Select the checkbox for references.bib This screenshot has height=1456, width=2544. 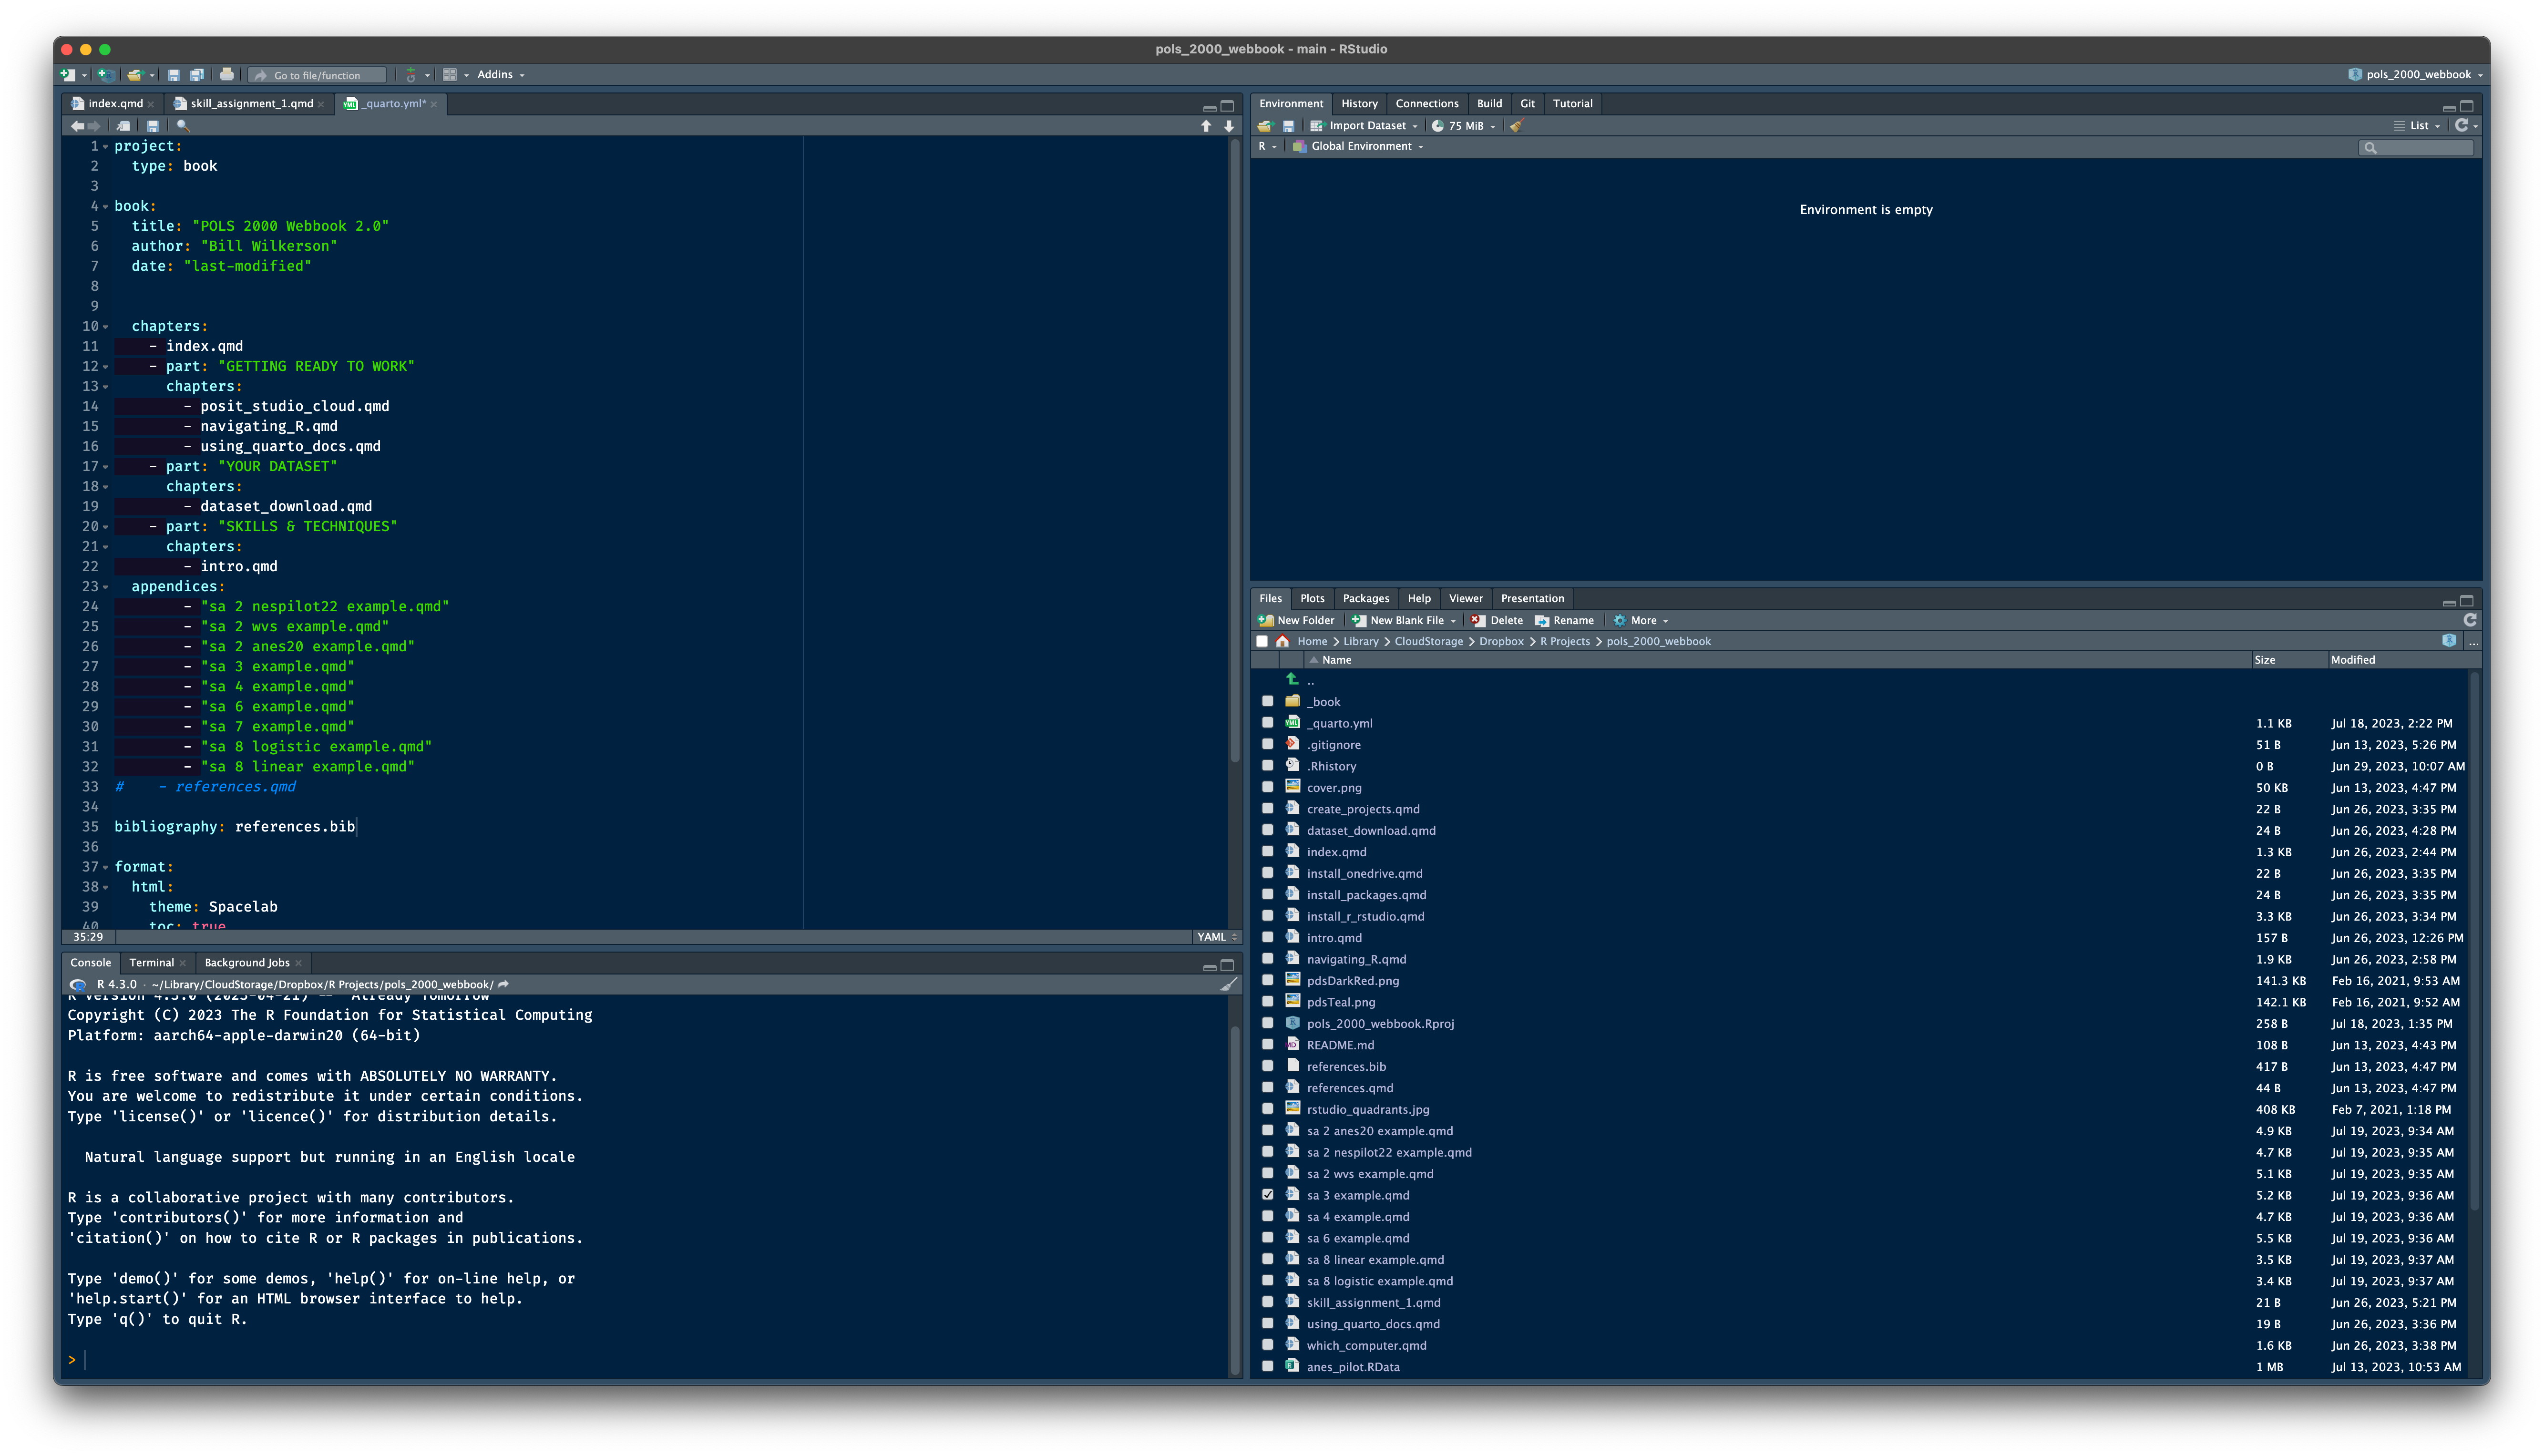coord(1267,1066)
